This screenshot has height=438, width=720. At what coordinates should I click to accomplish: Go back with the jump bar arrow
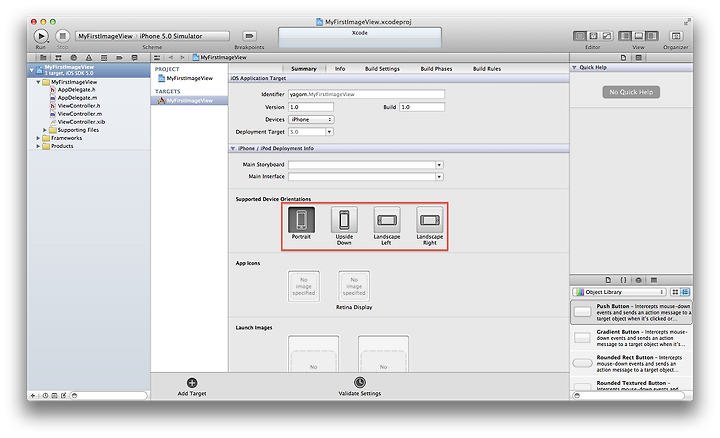170,58
